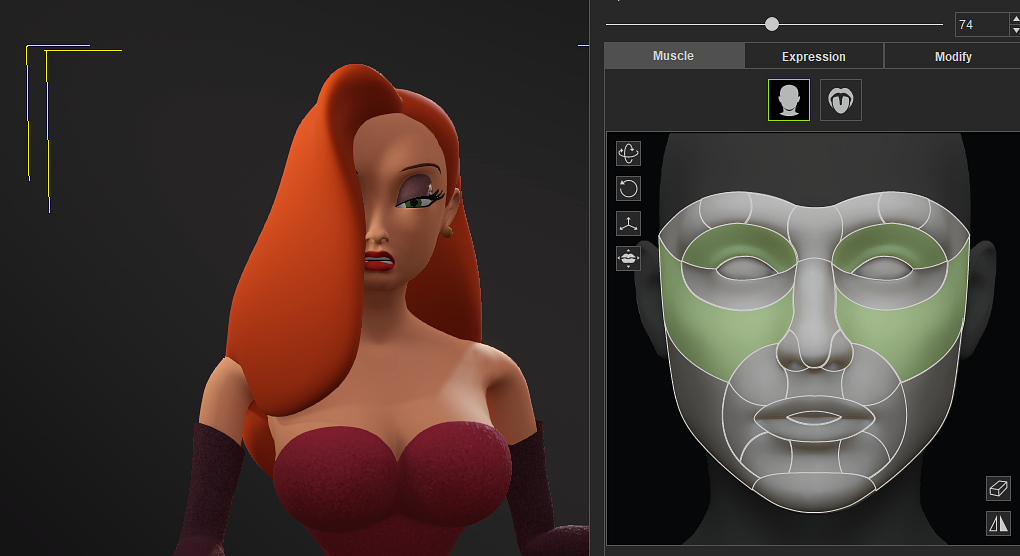Select the eraser clear tool icon
This screenshot has width=1020, height=556.
[x=998, y=487]
